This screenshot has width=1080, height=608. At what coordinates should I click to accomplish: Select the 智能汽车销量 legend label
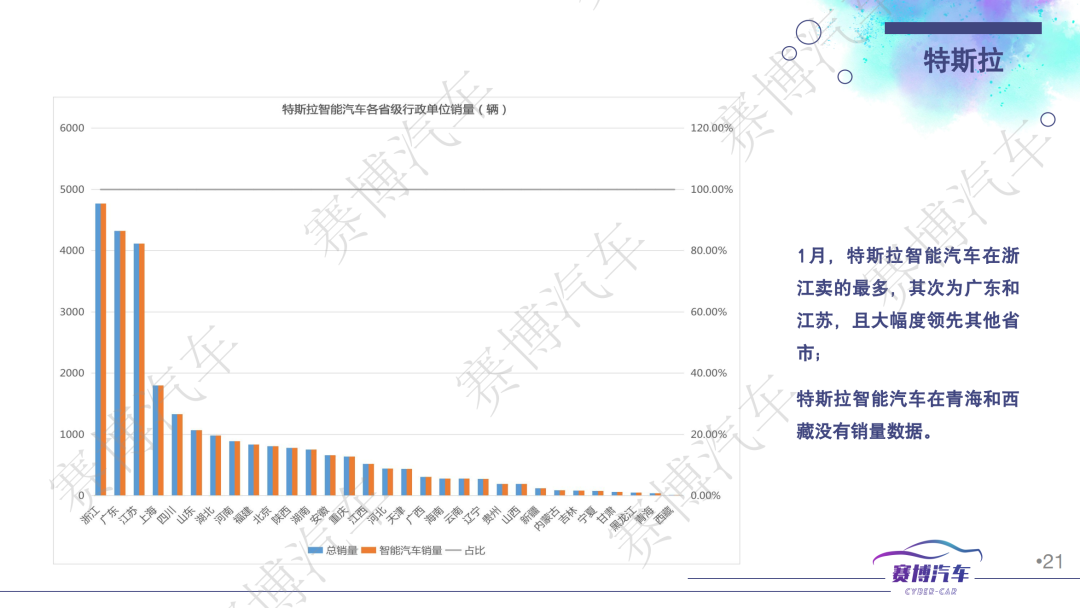click(x=411, y=550)
